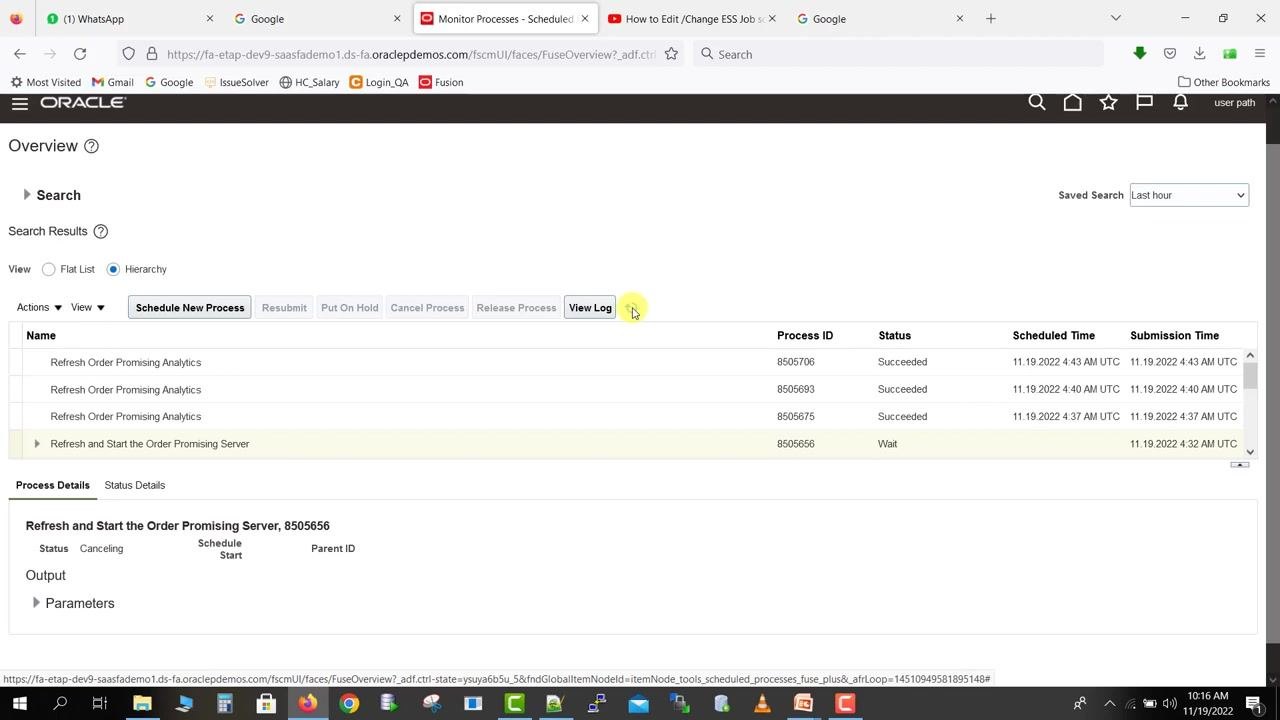Open Google Chrome from the taskbar
Screen dimensions: 1280x720
click(349, 704)
